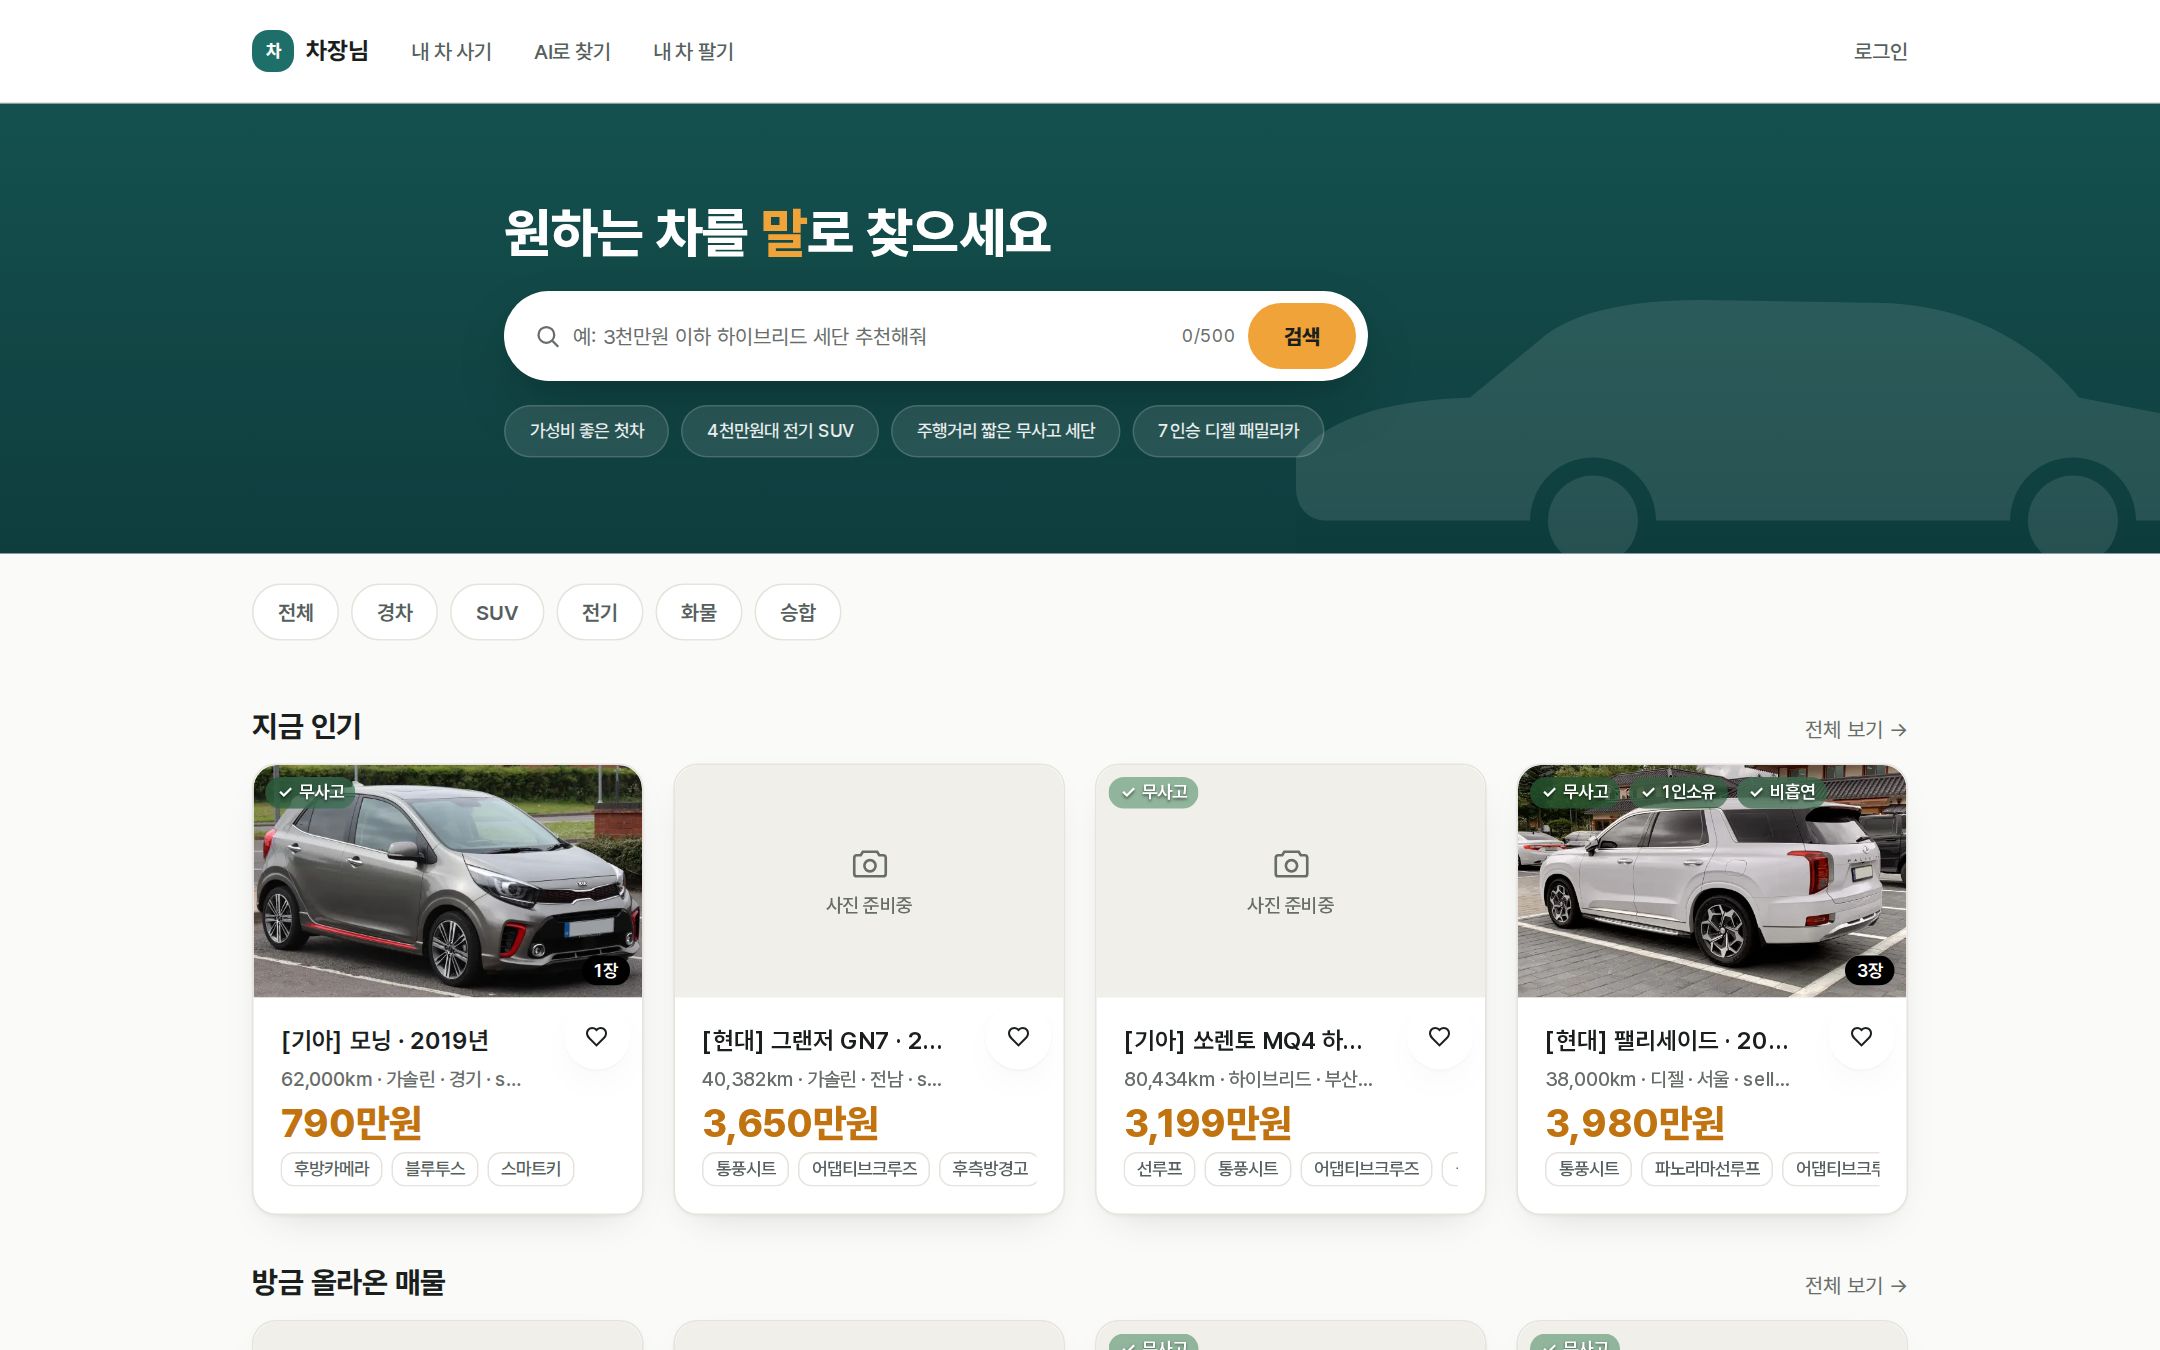Click the 비흡연 badge on 팰리세이드
Viewport: 2160px width, 1350px height.
point(1781,792)
